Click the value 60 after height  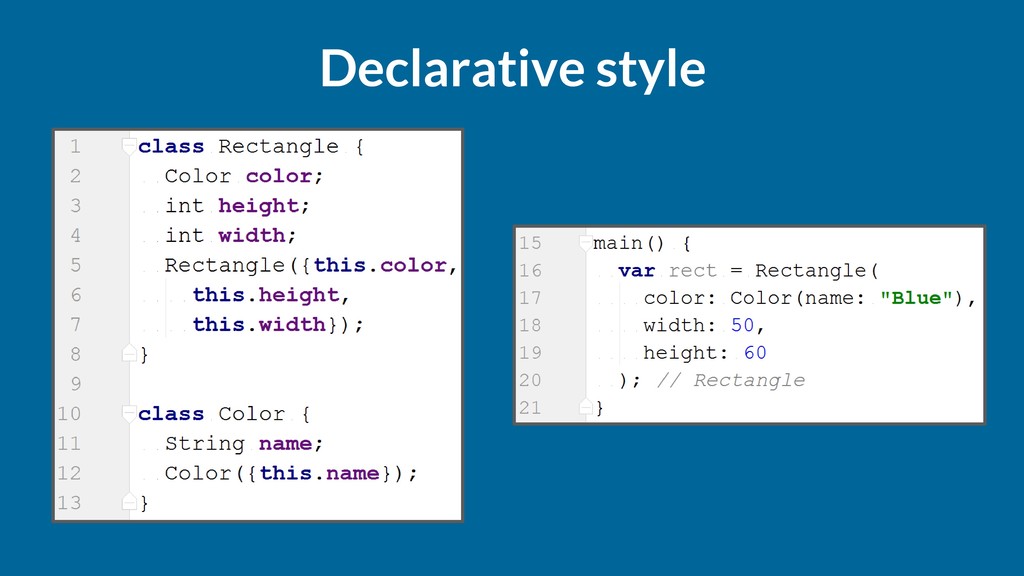click(755, 353)
